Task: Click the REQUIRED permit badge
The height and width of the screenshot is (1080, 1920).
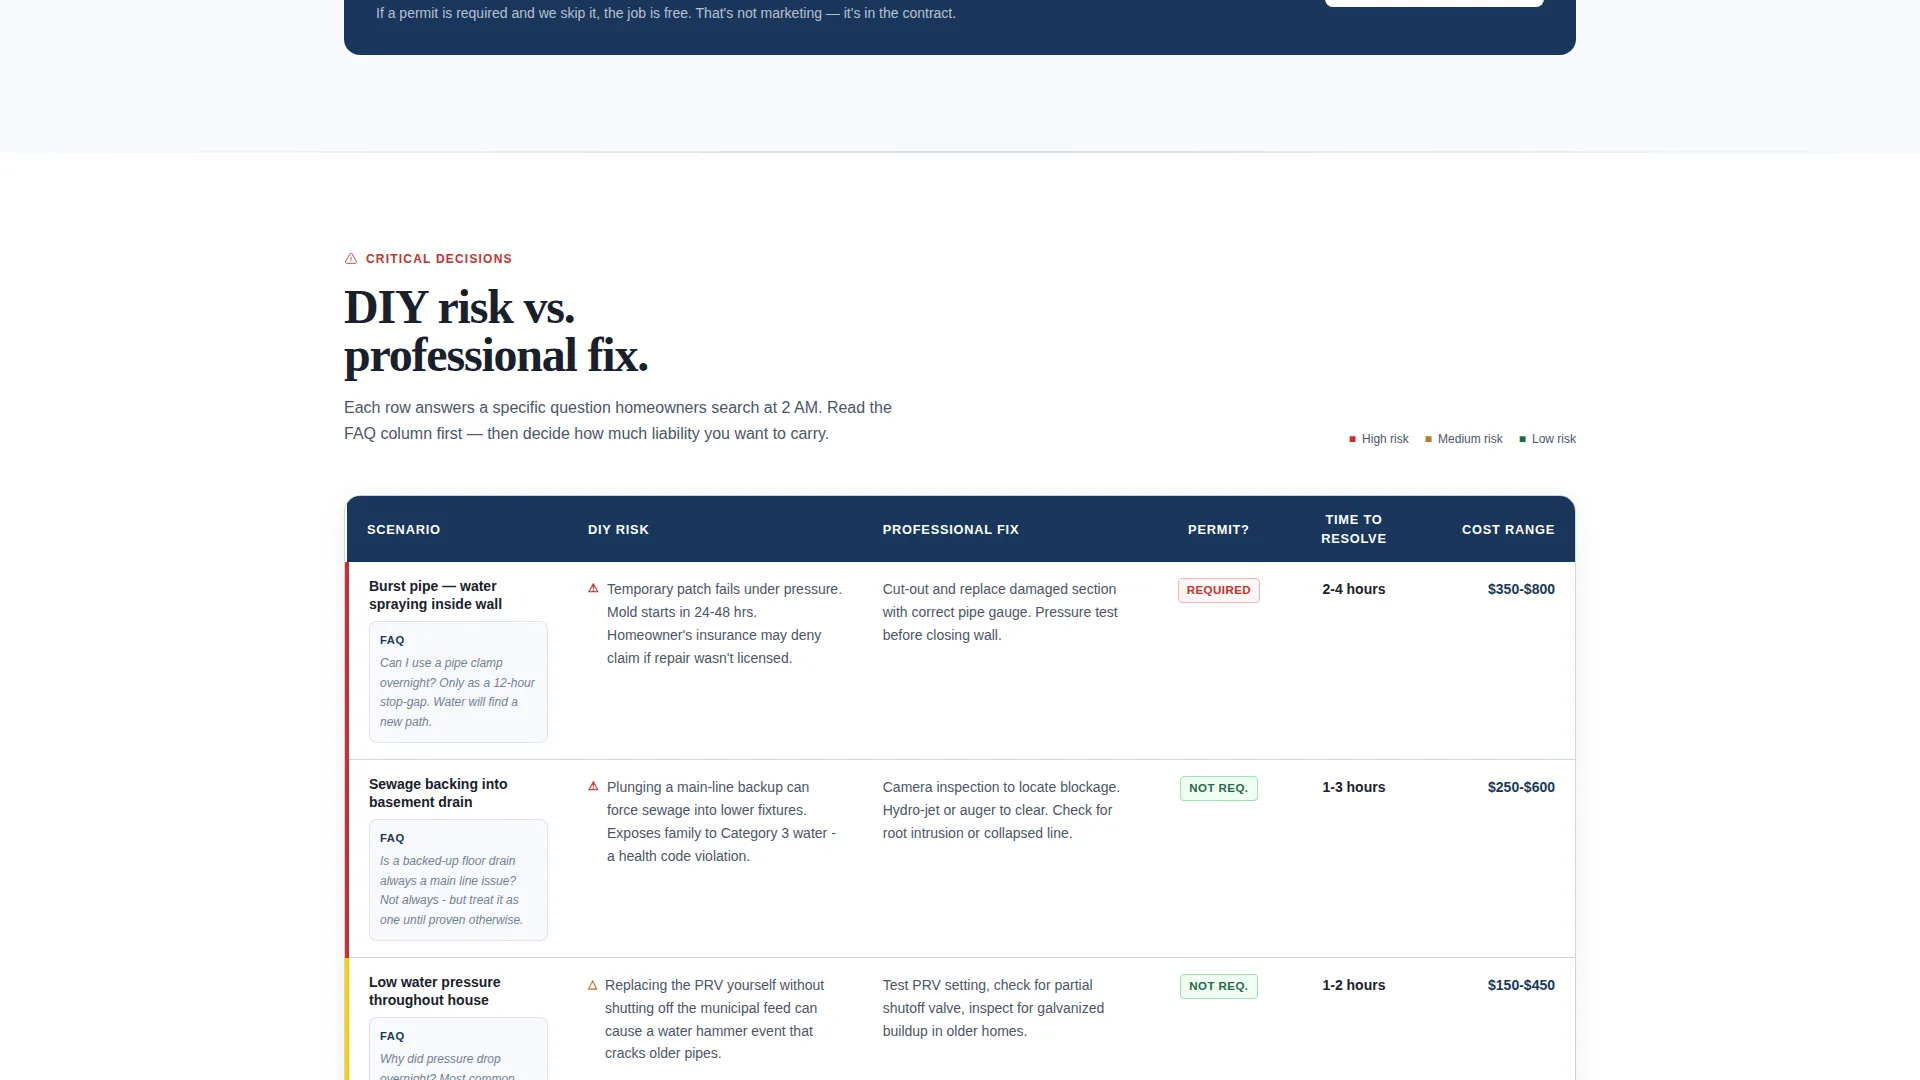Action: click(x=1218, y=590)
